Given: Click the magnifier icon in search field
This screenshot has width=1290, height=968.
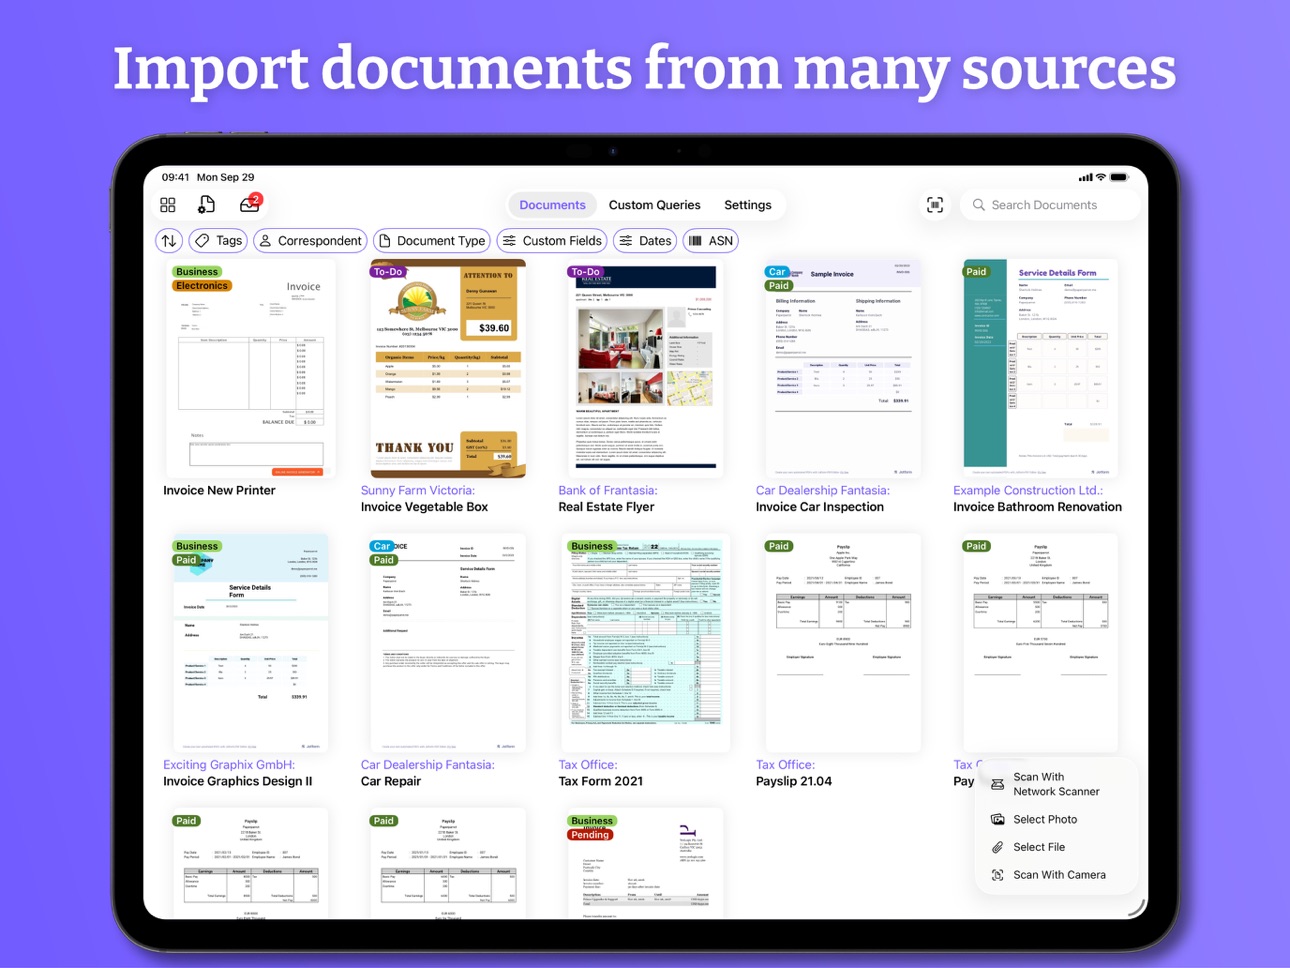Looking at the screenshot, I should pos(979,205).
